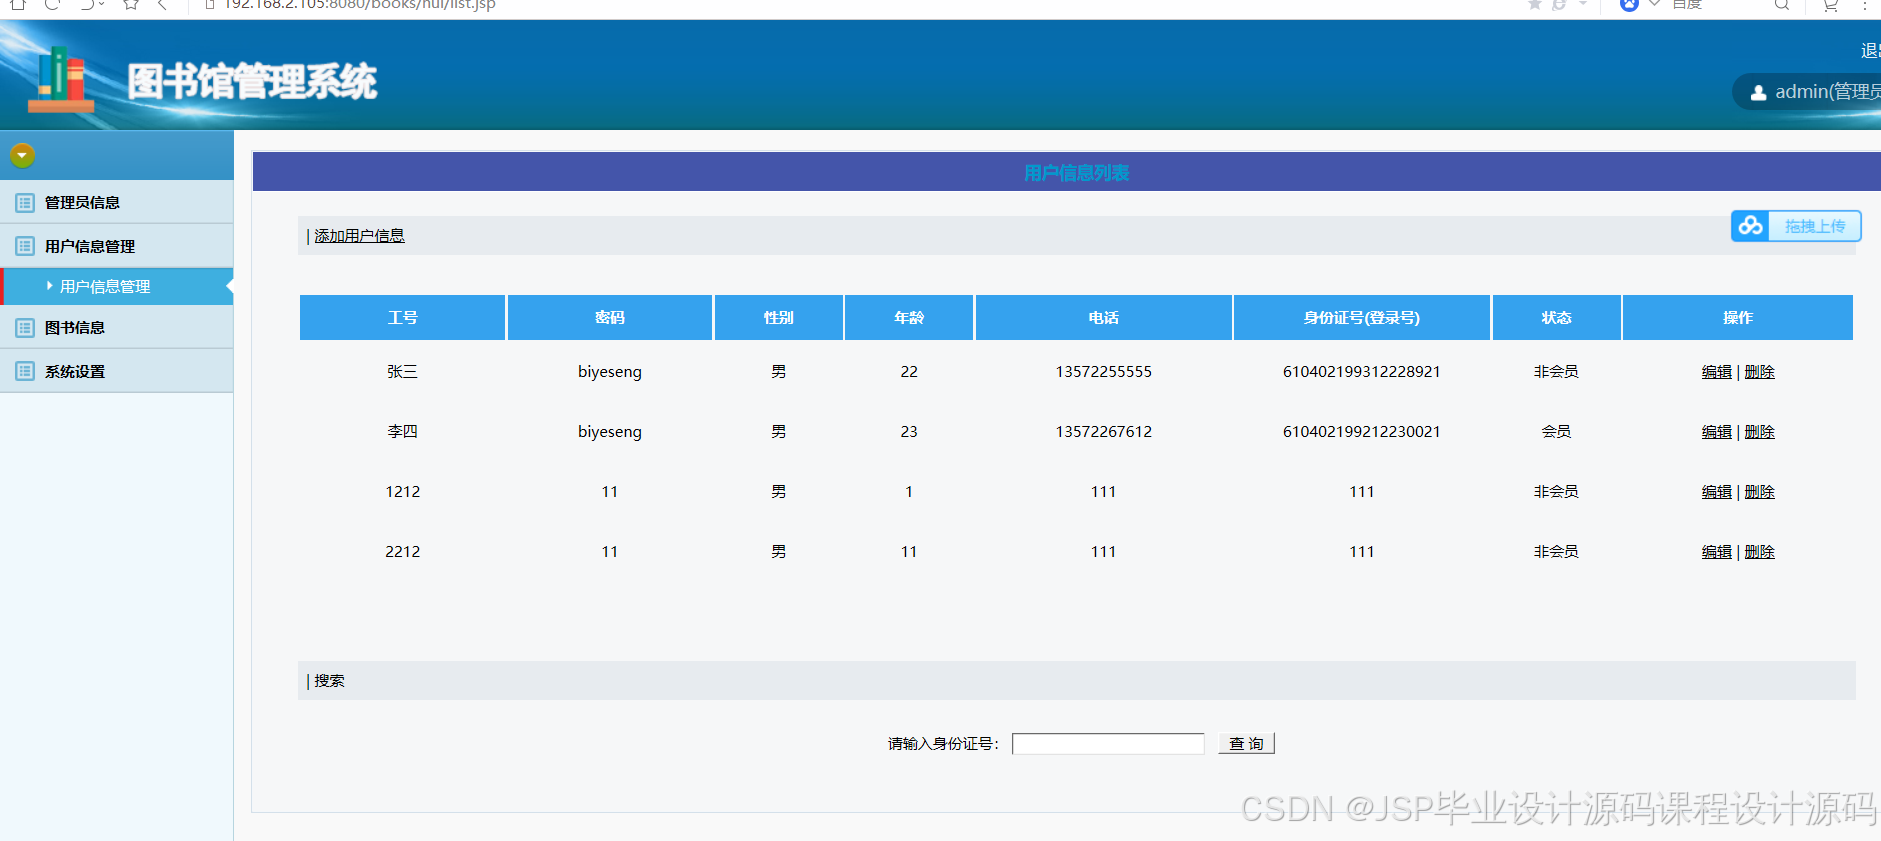This screenshot has height=841, width=1881.
Task: Click ID number 610402199312228921
Action: pyautogui.click(x=1361, y=372)
